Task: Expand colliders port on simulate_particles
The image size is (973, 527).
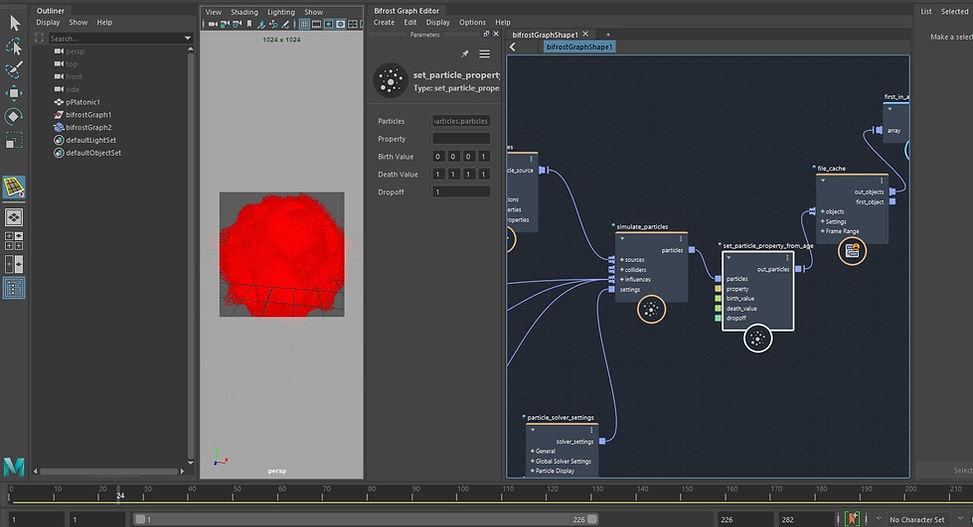Action: 622,270
